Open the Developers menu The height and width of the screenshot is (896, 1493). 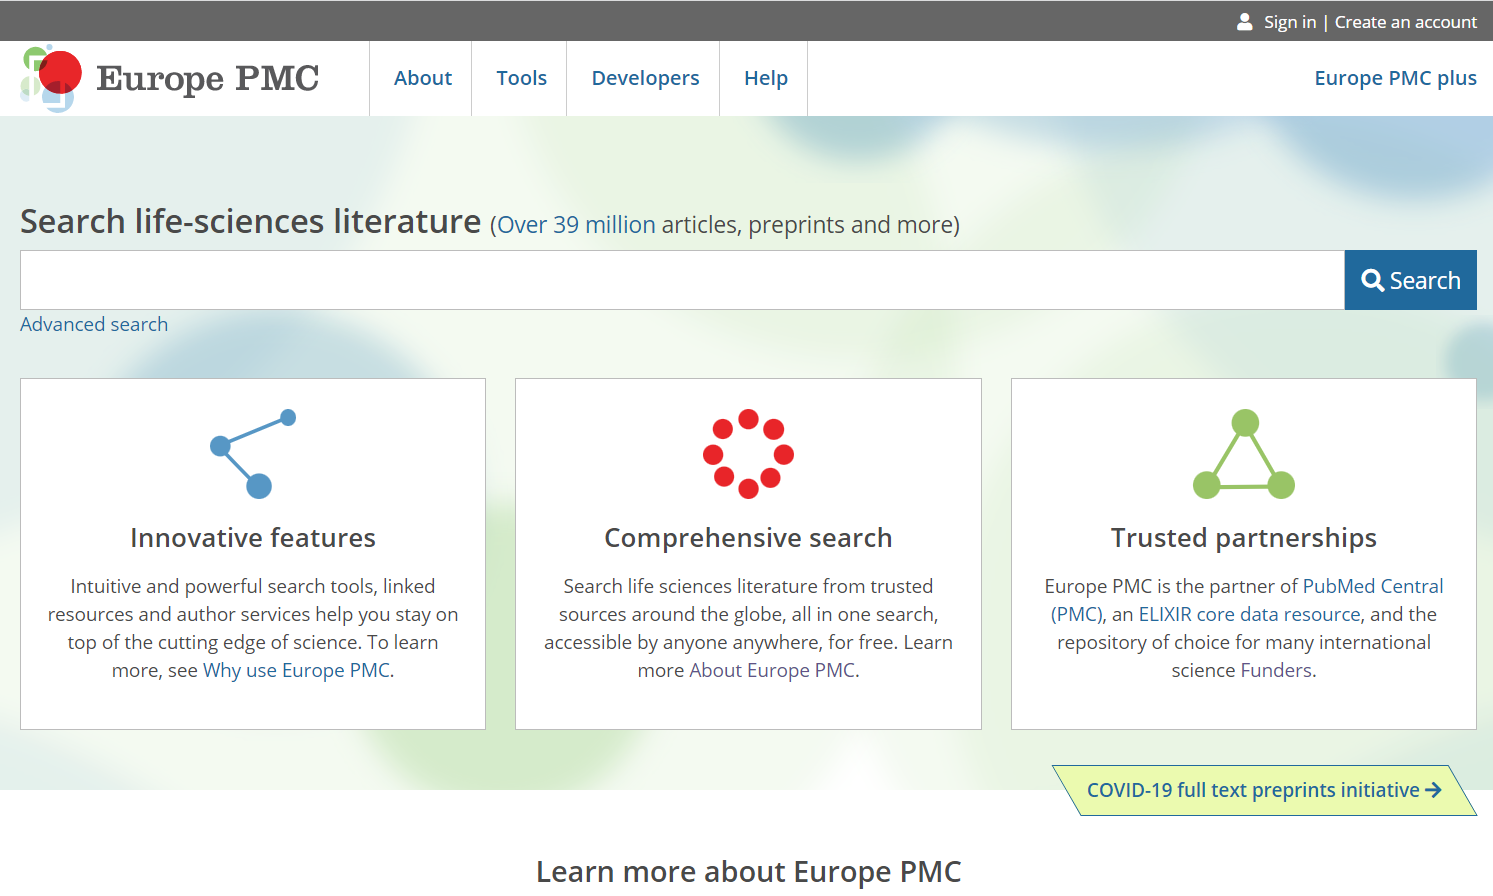click(x=645, y=78)
